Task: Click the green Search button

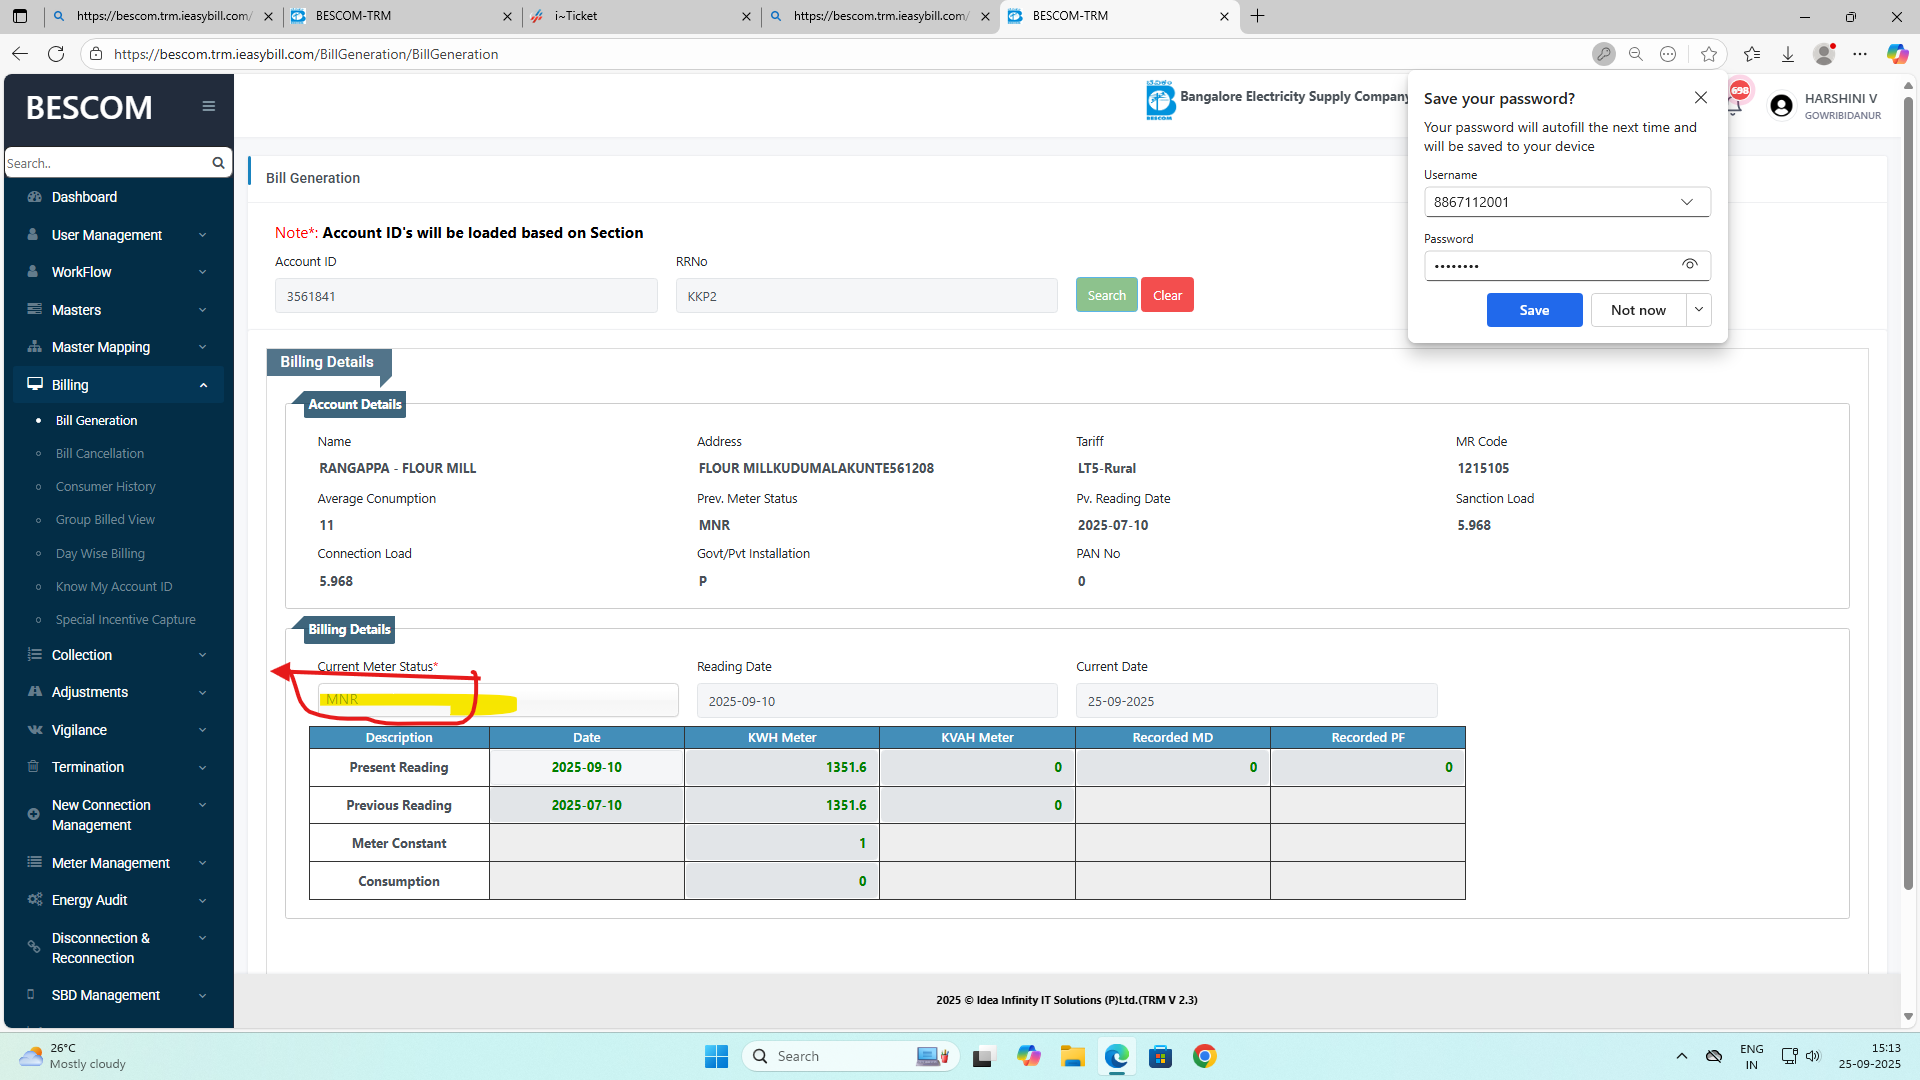Action: click(1106, 295)
